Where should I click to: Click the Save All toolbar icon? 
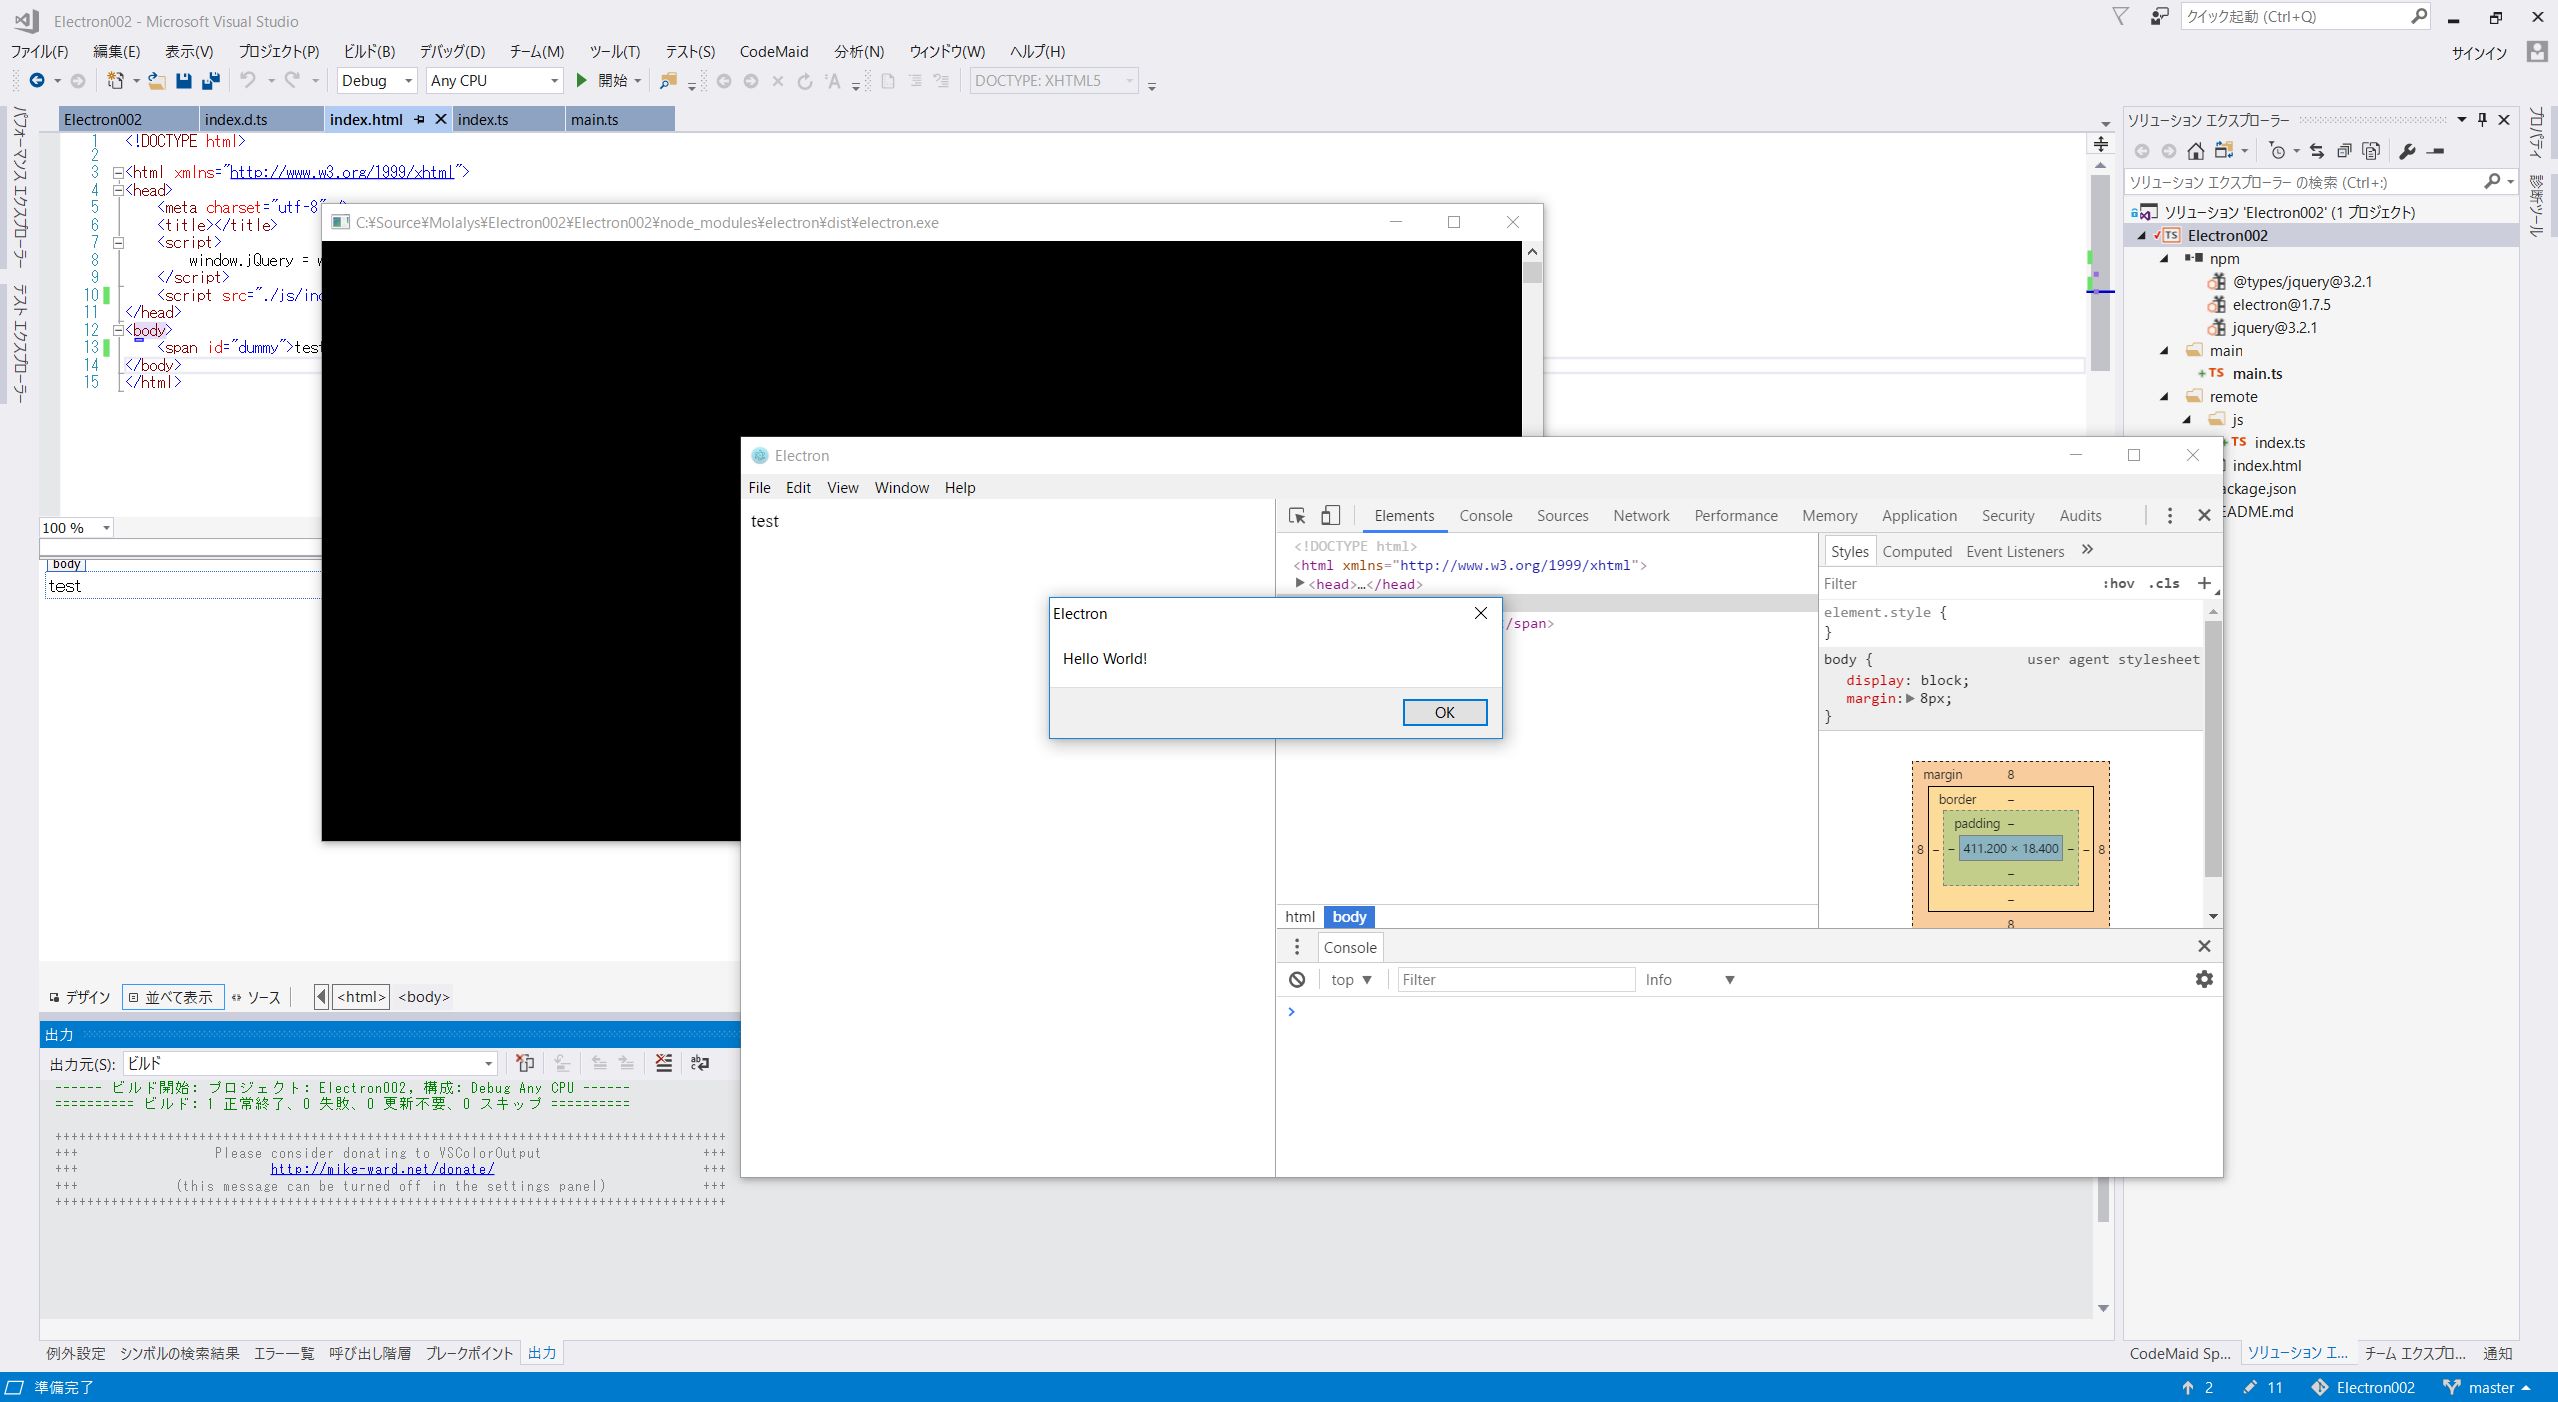tap(210, 81)
